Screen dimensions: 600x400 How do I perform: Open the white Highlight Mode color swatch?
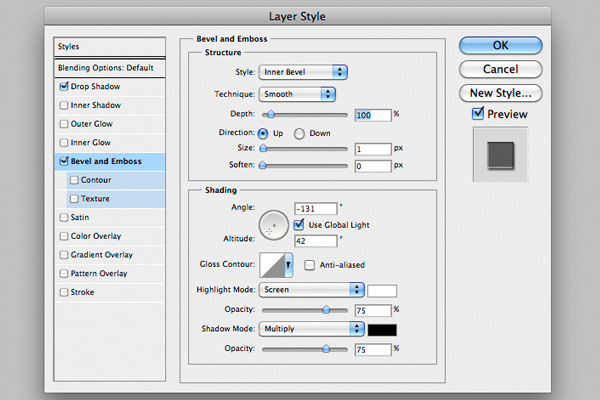coord(382,291)
